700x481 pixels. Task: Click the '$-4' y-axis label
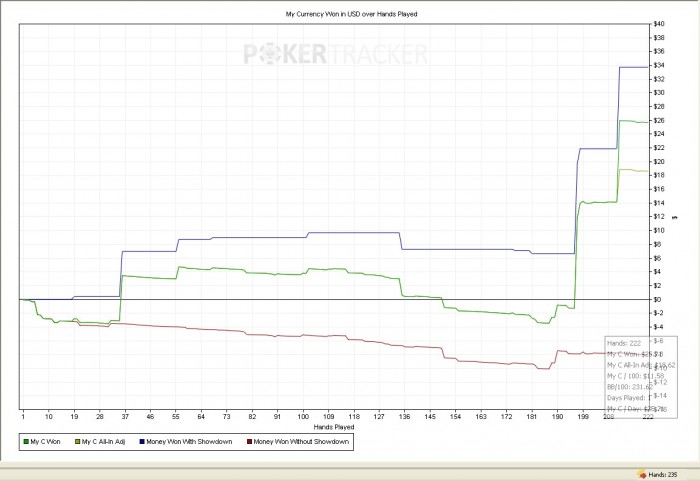point(658,327)
